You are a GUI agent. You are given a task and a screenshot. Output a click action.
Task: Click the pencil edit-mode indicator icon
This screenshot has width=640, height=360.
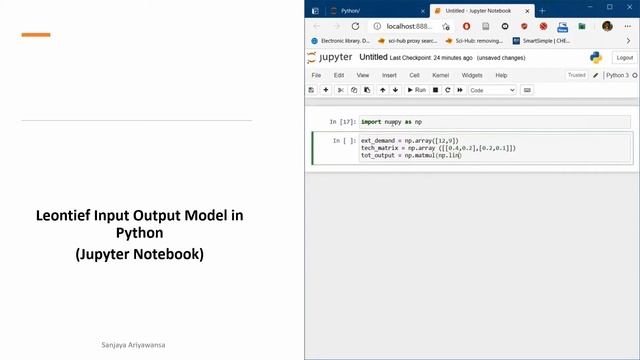coord(596,75)
